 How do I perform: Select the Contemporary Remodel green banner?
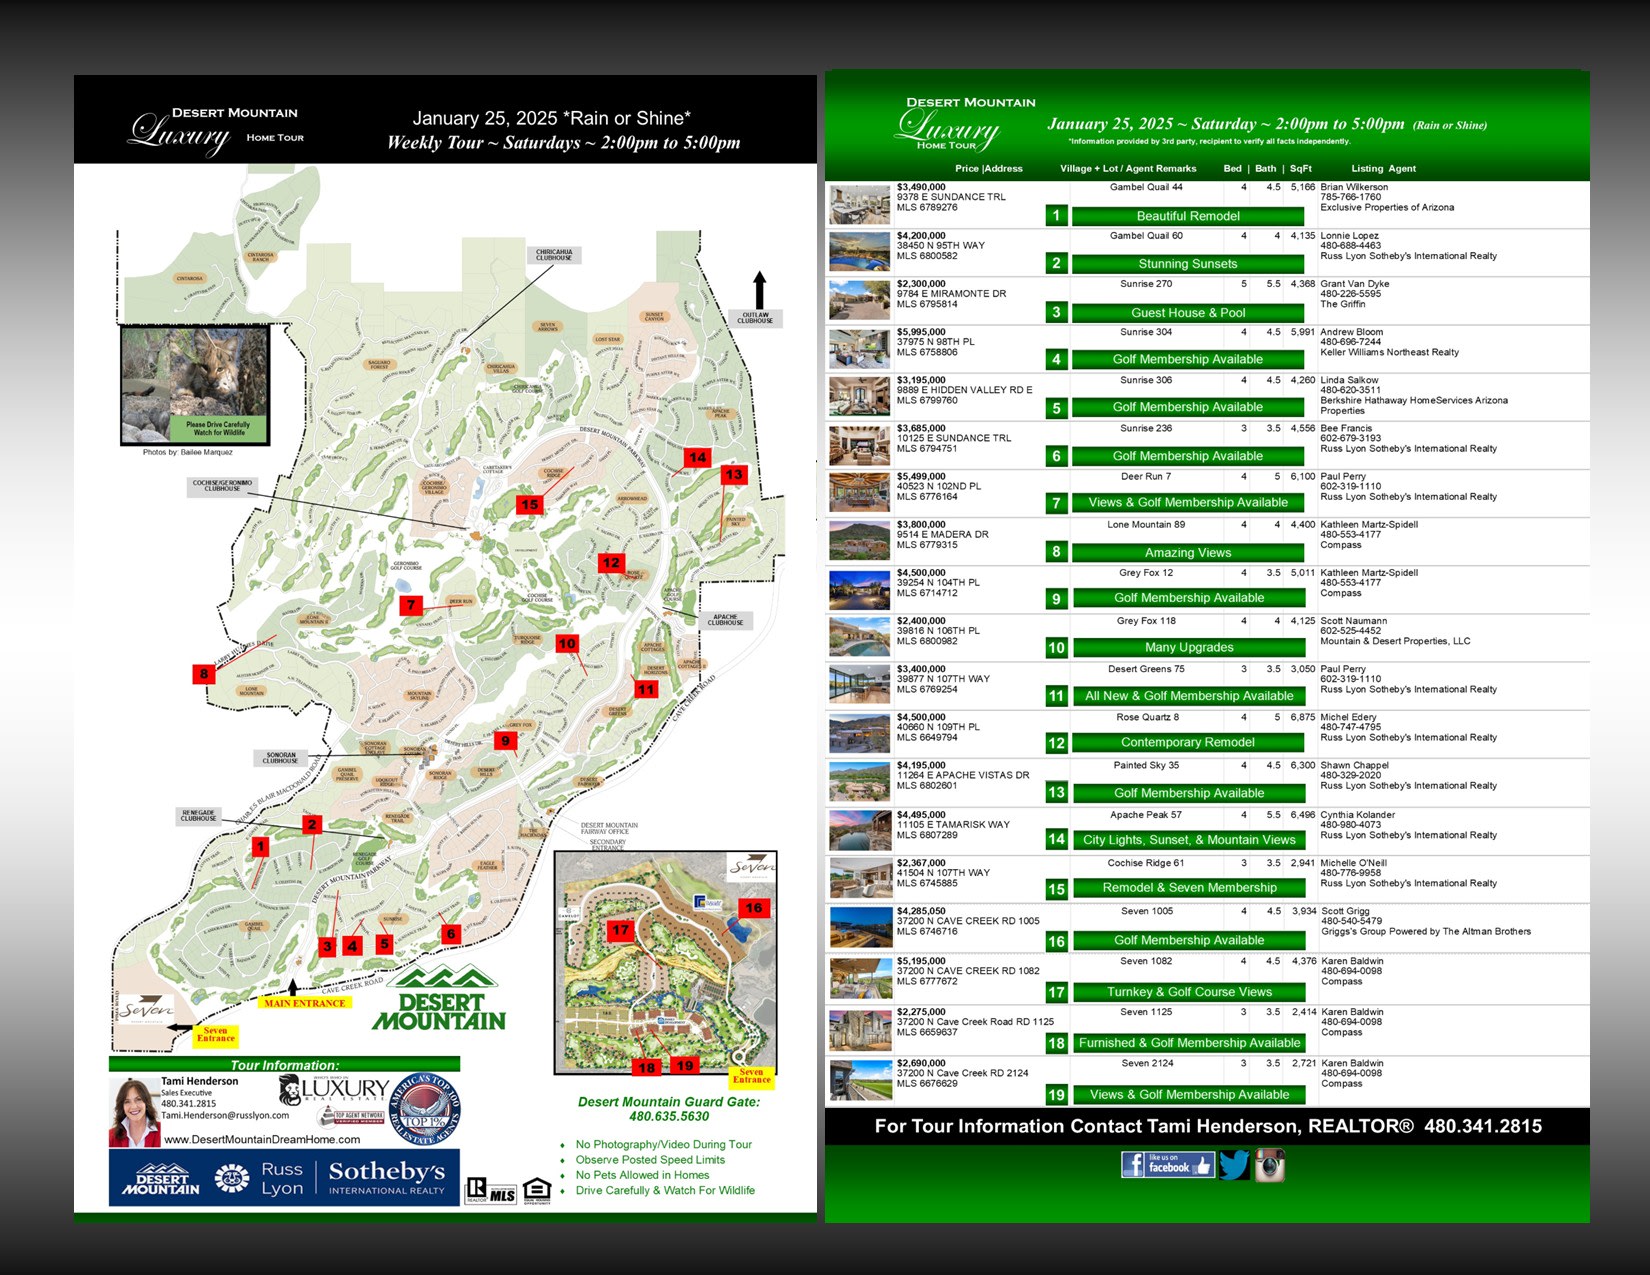[x=1187, y=742]
